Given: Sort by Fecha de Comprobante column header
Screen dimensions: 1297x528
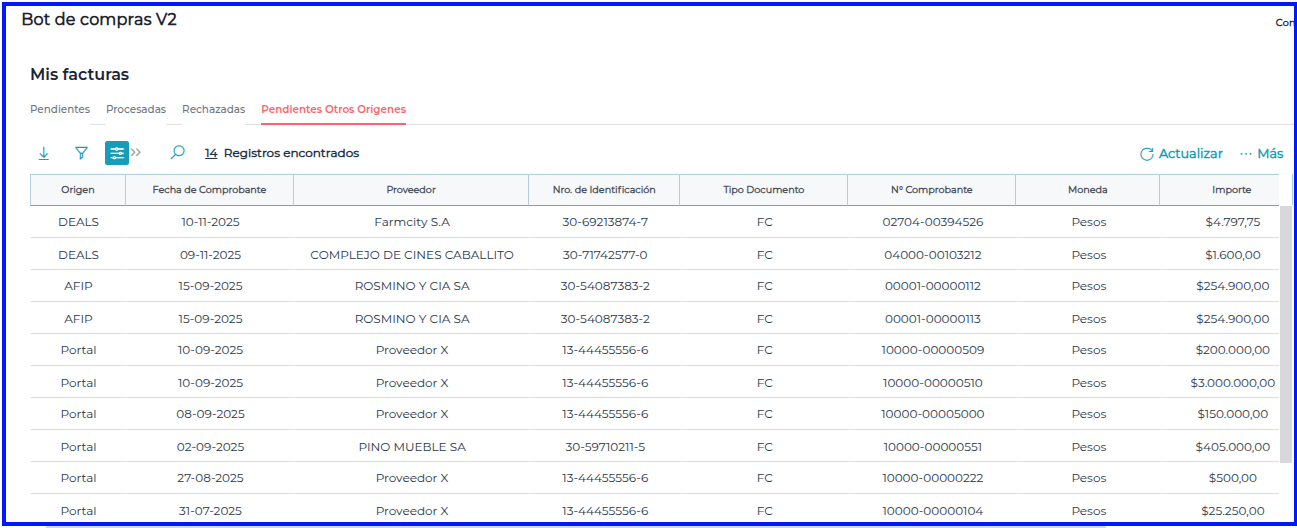Looking at the screenshot, I should click(209, 190).
